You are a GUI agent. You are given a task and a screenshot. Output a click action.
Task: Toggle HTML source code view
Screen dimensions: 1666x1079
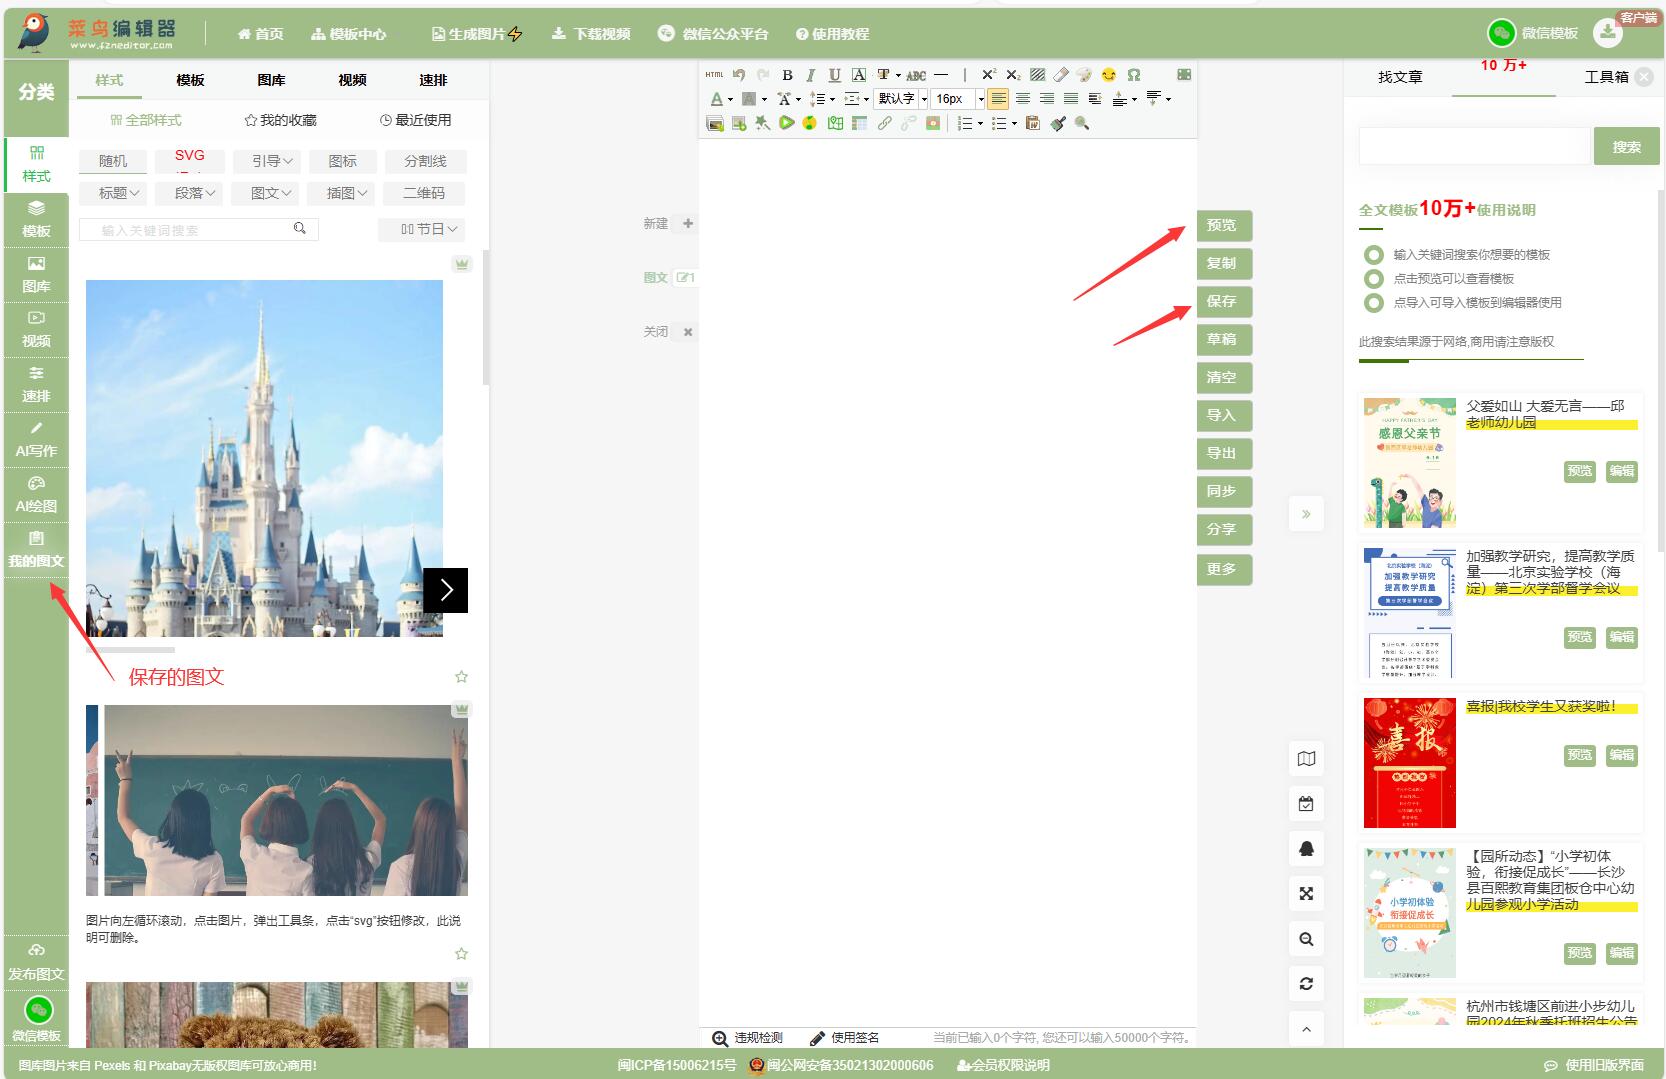pos(714,75)
